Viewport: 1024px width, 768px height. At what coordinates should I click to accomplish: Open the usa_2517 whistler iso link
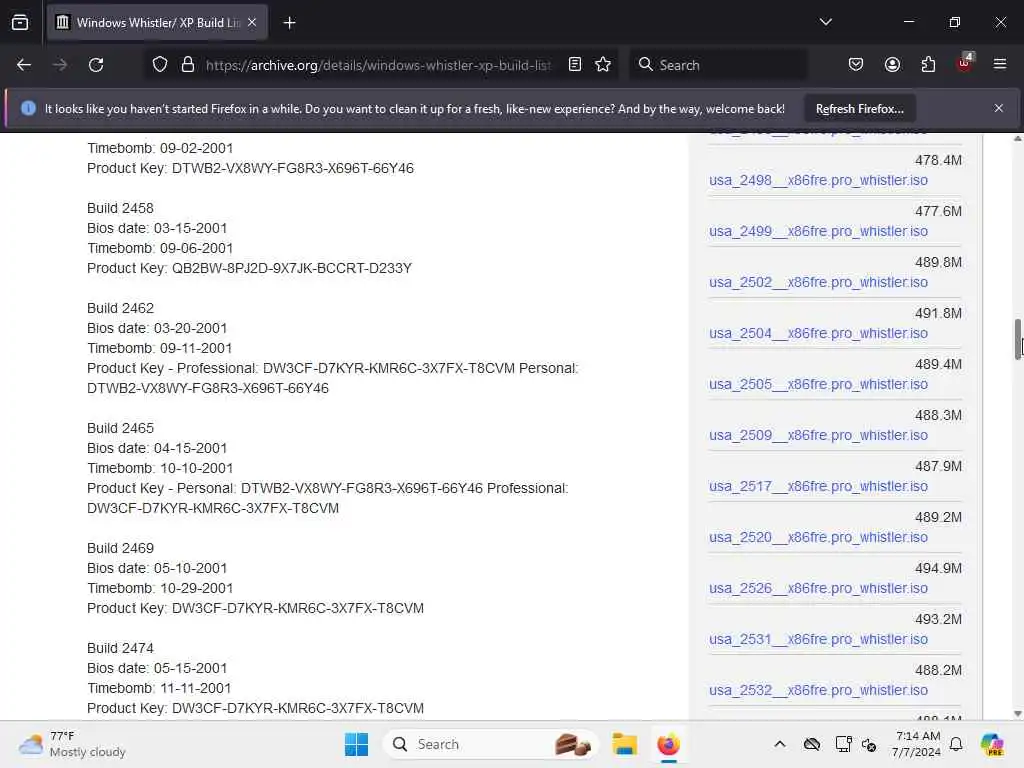(818, 486)
